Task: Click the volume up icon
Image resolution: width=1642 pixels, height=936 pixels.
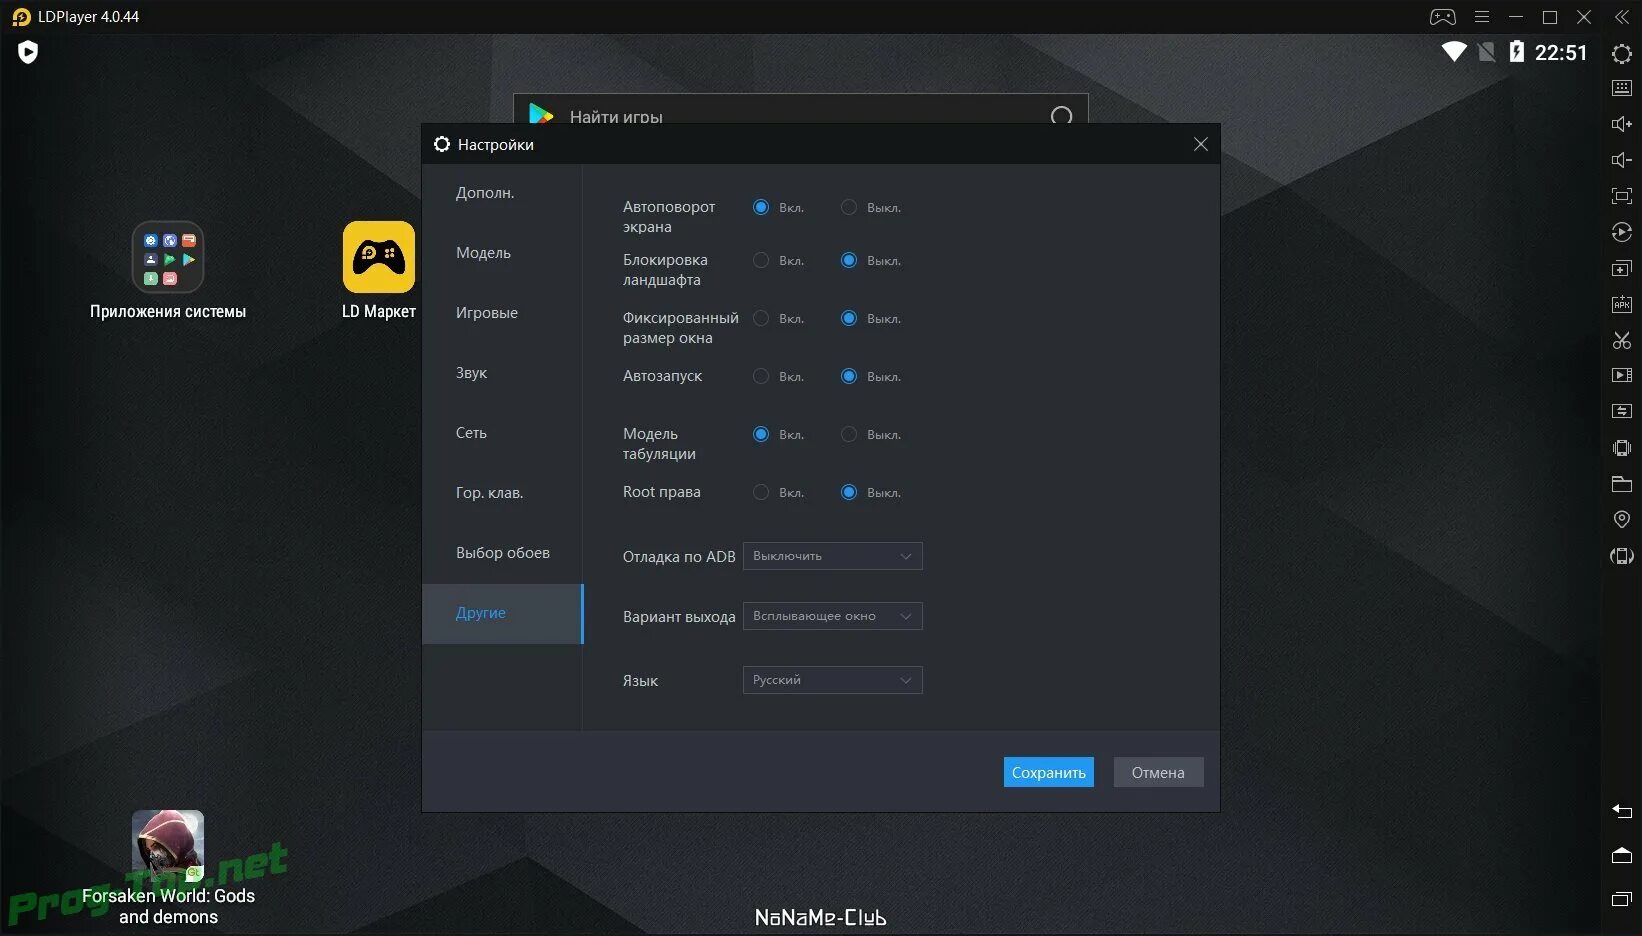Action: pos(1622,124)
